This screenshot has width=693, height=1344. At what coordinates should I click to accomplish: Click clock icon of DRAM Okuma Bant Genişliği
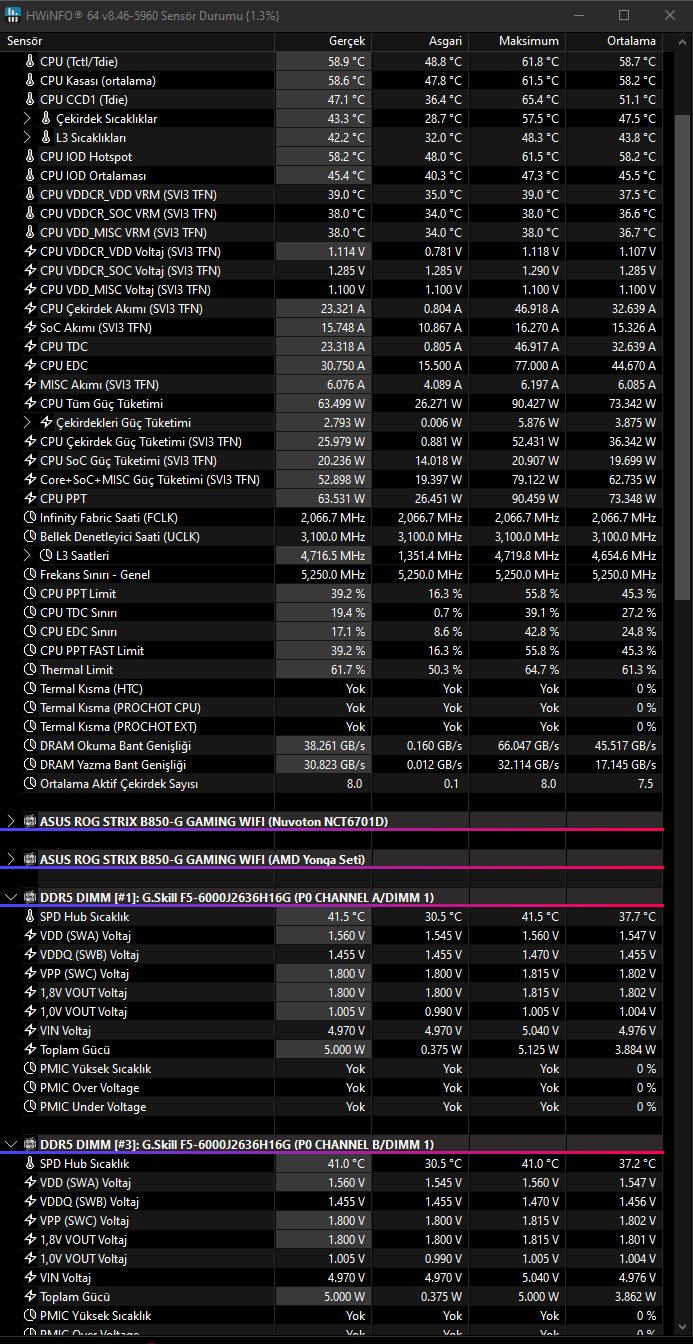click(29, 745)
